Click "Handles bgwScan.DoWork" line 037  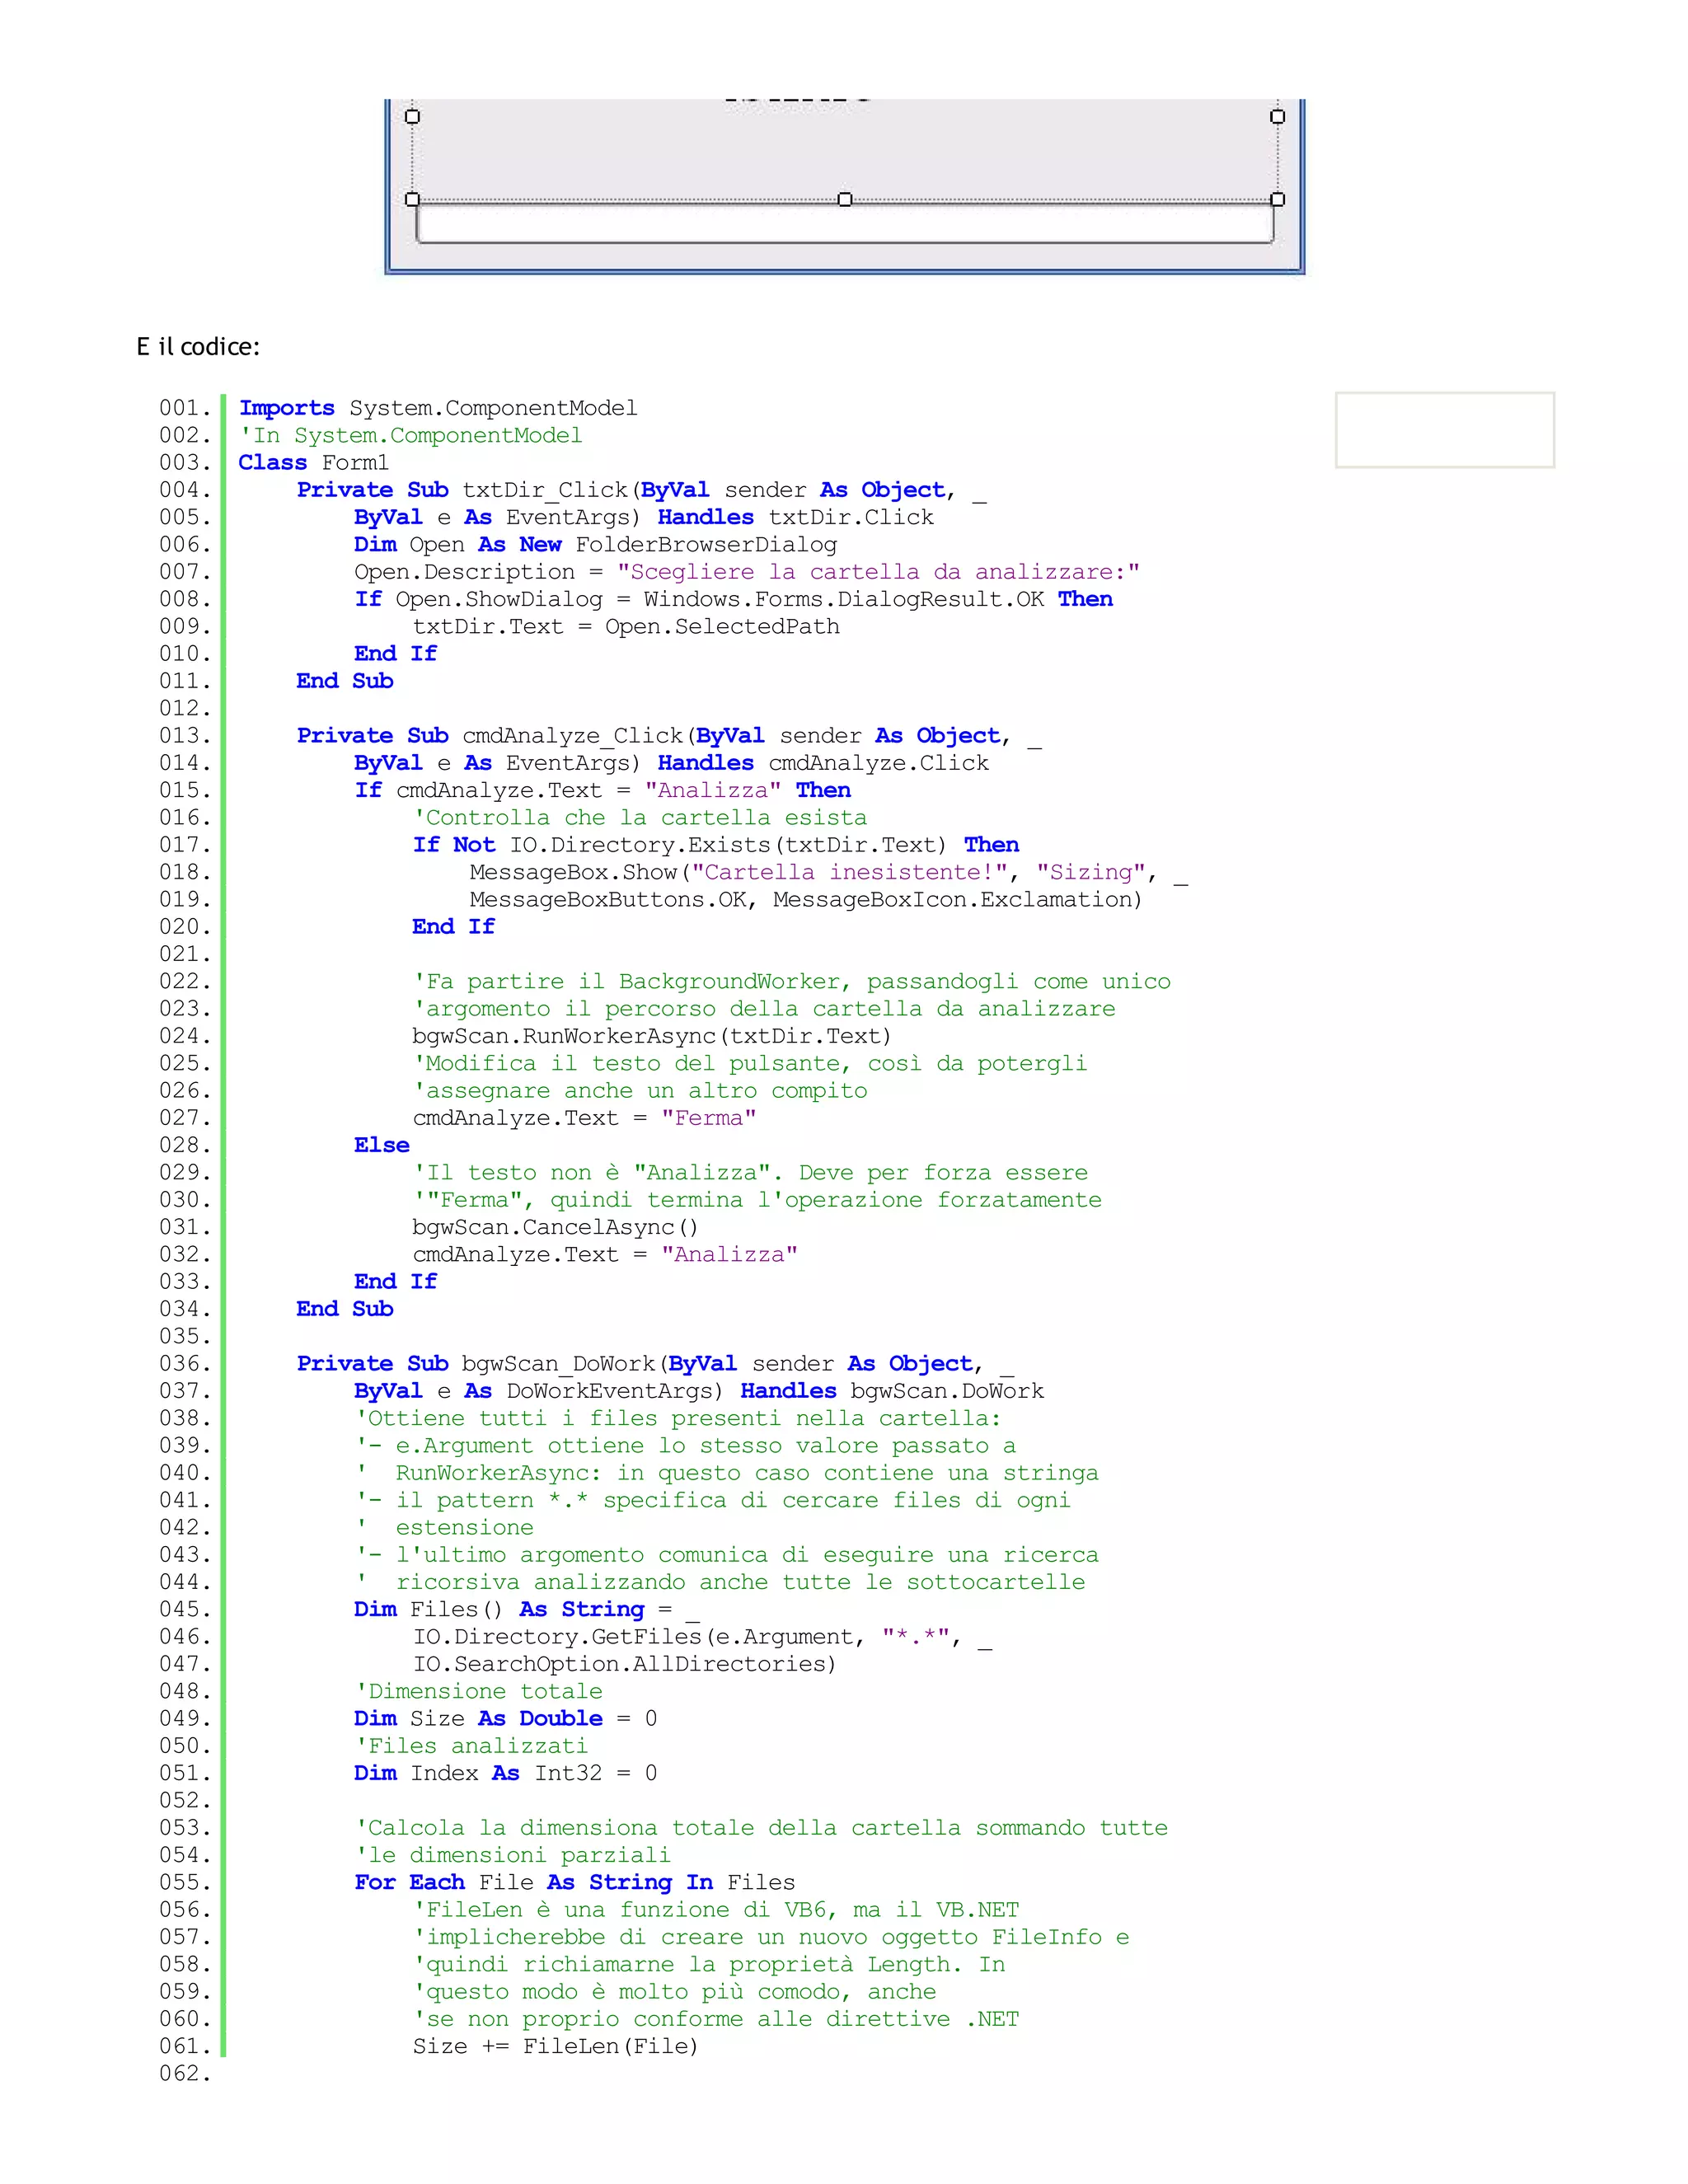tap(892, 1391)
